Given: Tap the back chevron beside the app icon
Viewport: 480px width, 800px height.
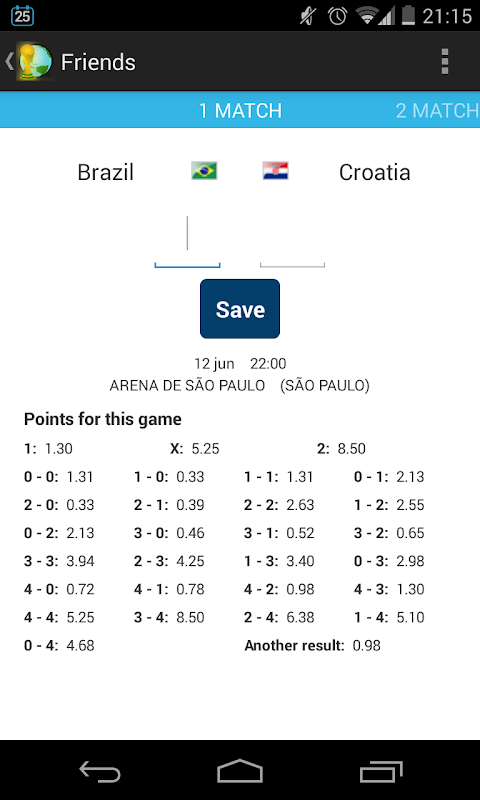Looking at the screenshot, I should [9, 61].
